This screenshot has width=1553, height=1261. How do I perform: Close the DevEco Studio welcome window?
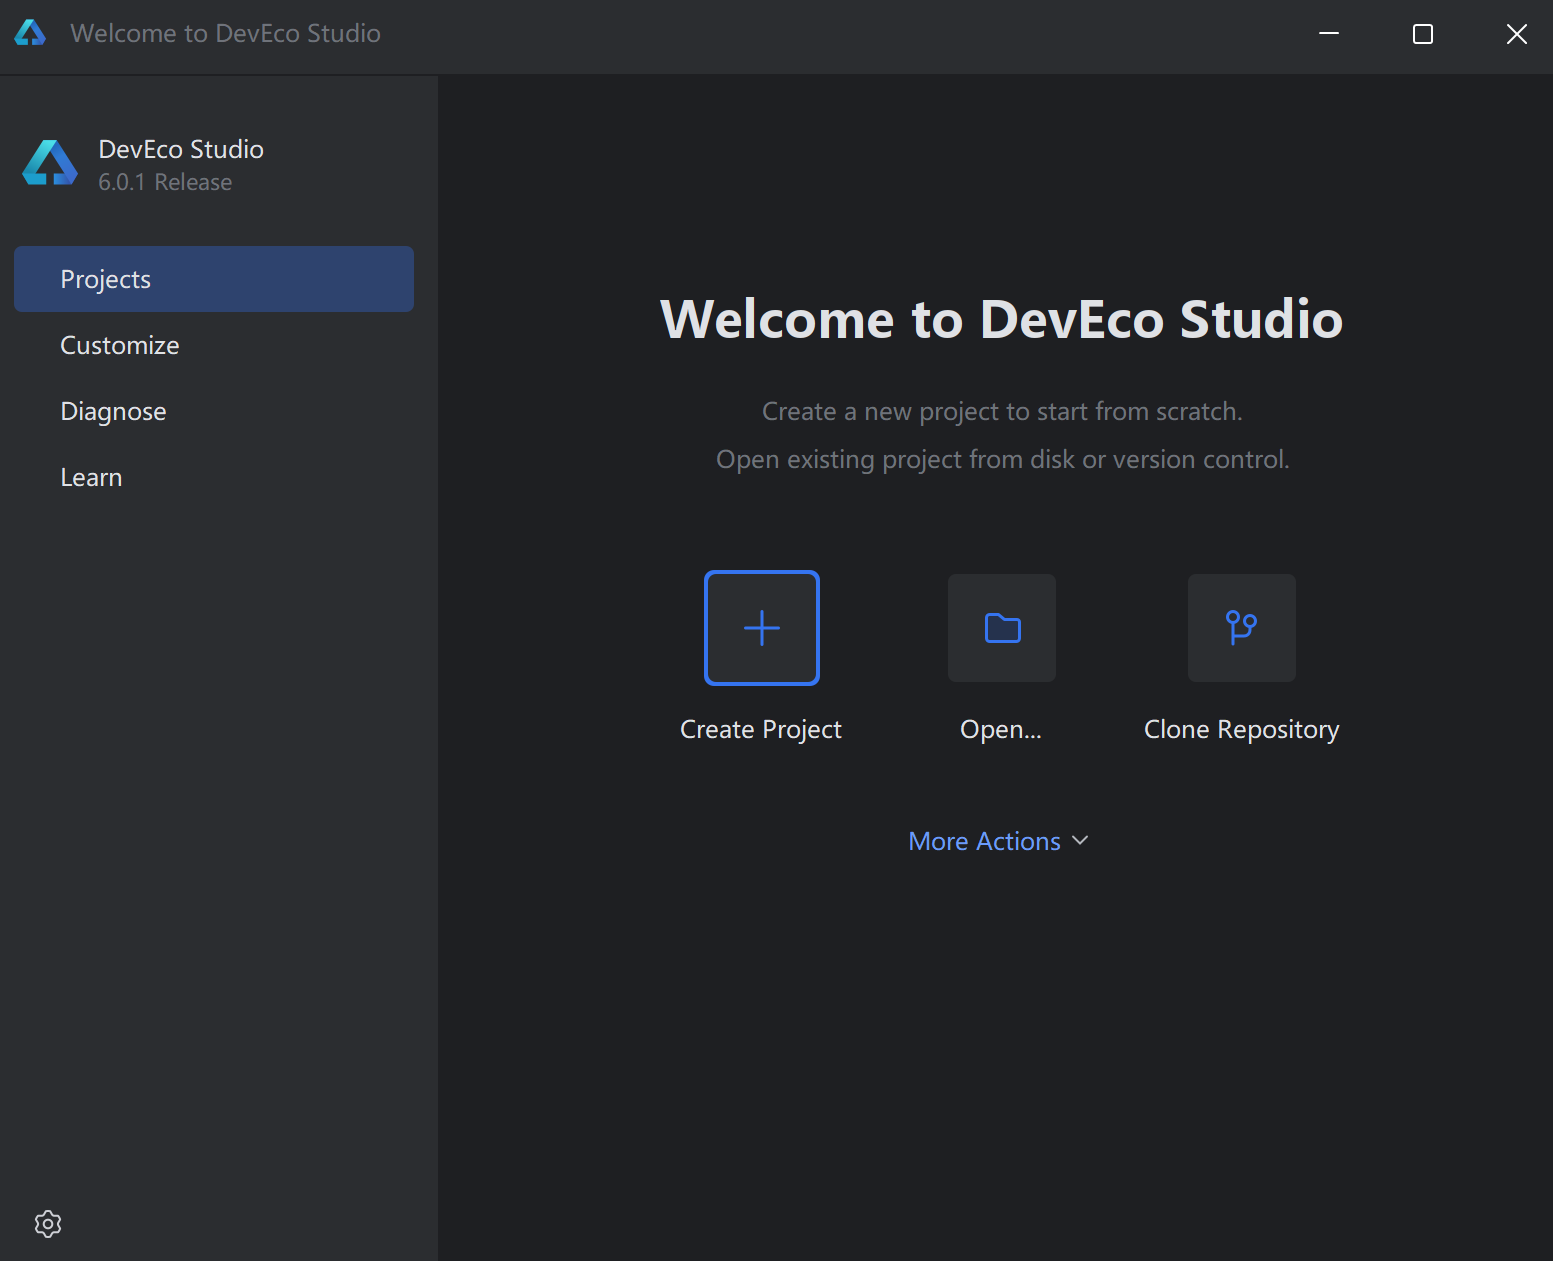pos(1517,34)
